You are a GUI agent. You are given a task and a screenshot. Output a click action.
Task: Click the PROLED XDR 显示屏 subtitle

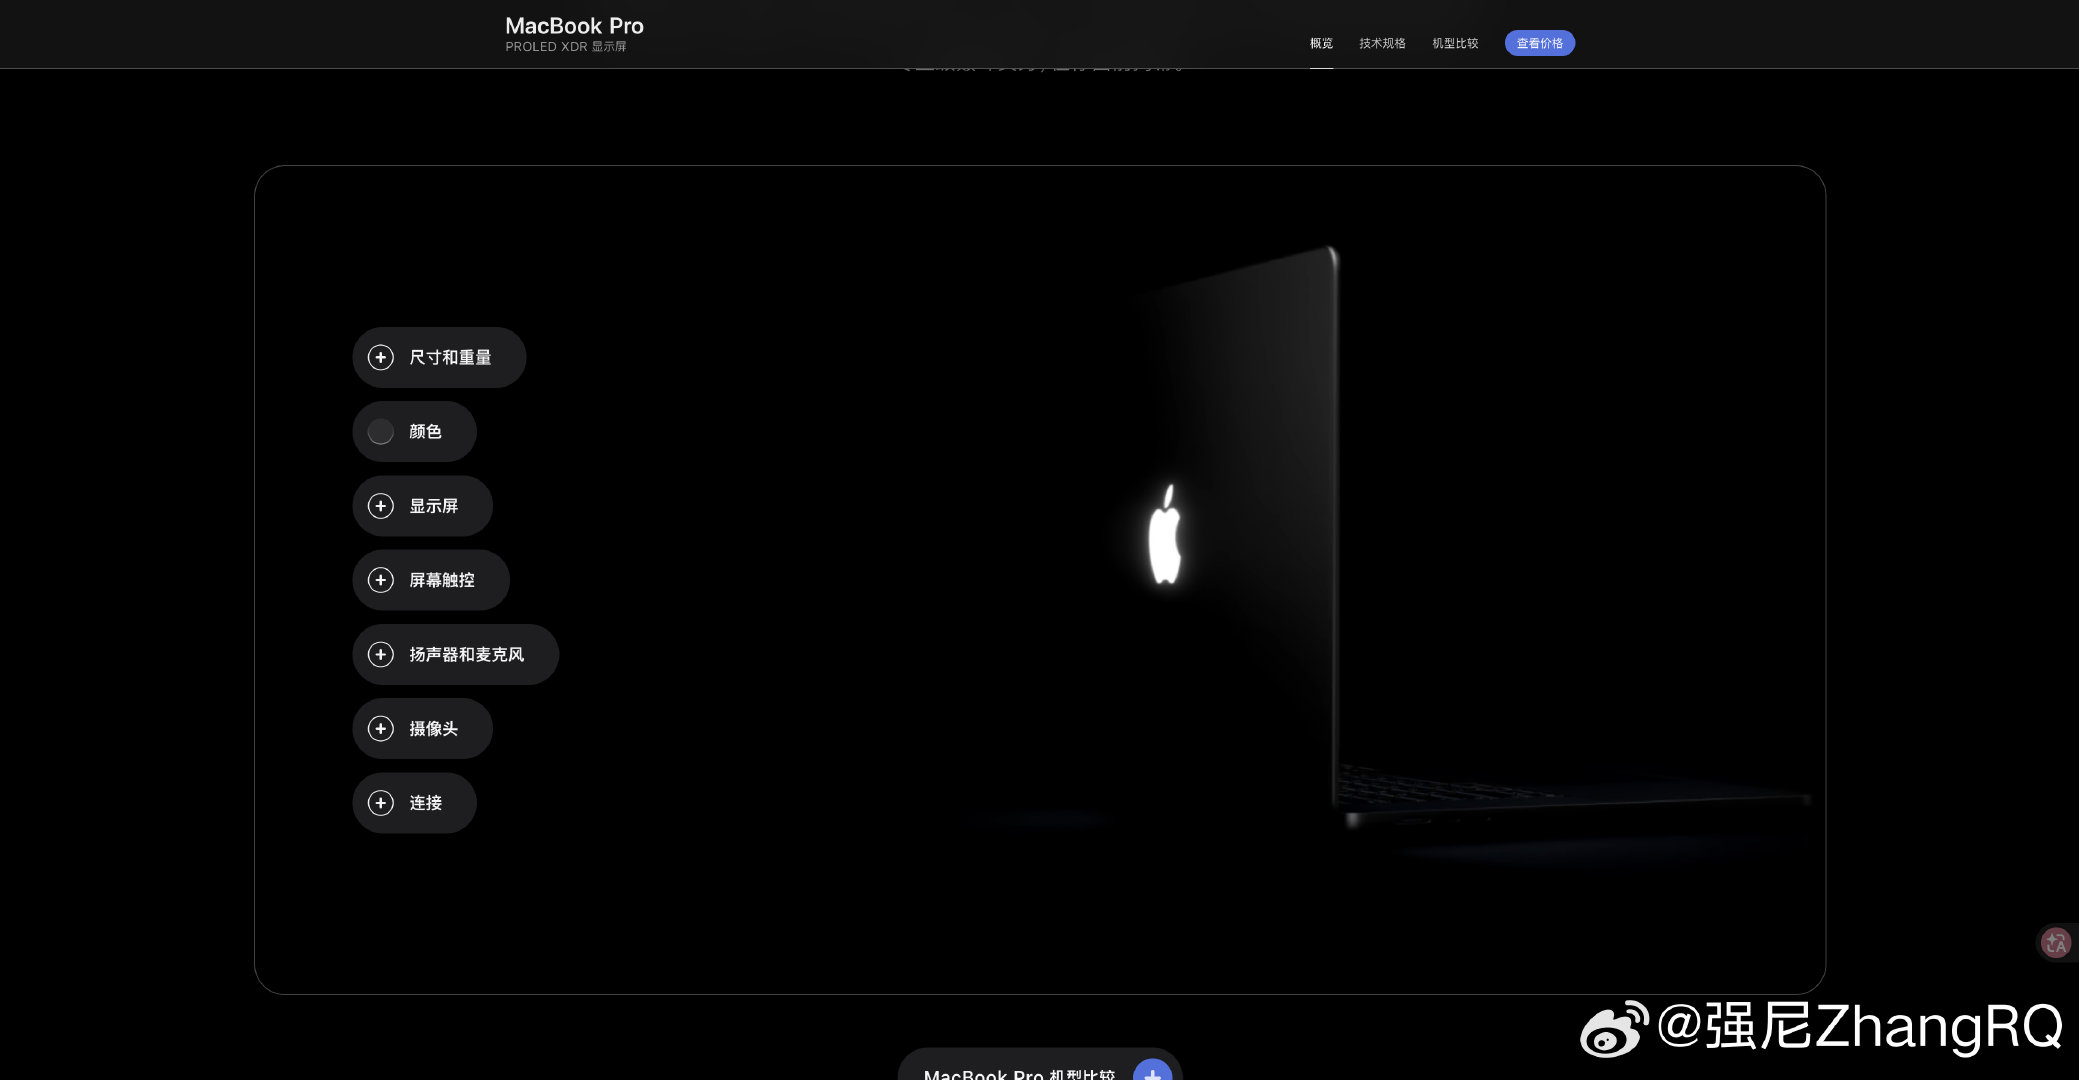point(566,47)
